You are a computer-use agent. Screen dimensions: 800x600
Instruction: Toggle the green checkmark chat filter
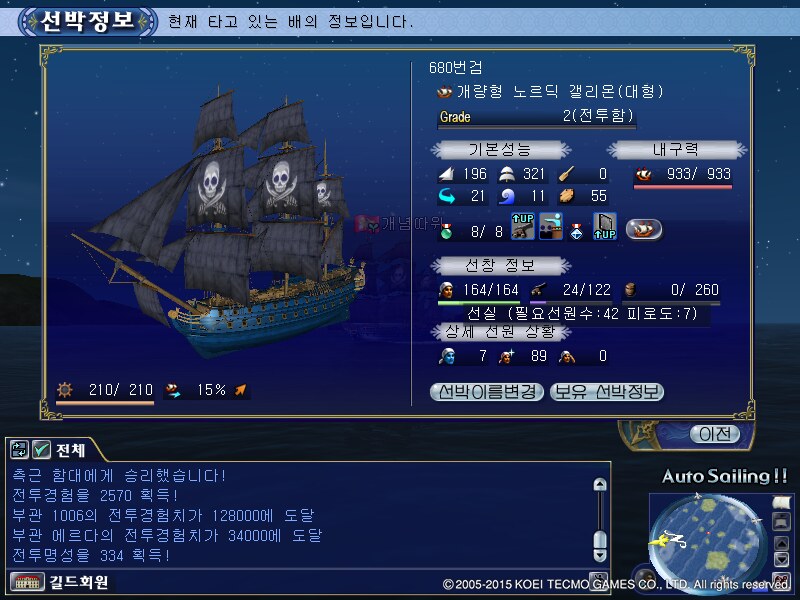pyautogui.click(x=41, y=449)
